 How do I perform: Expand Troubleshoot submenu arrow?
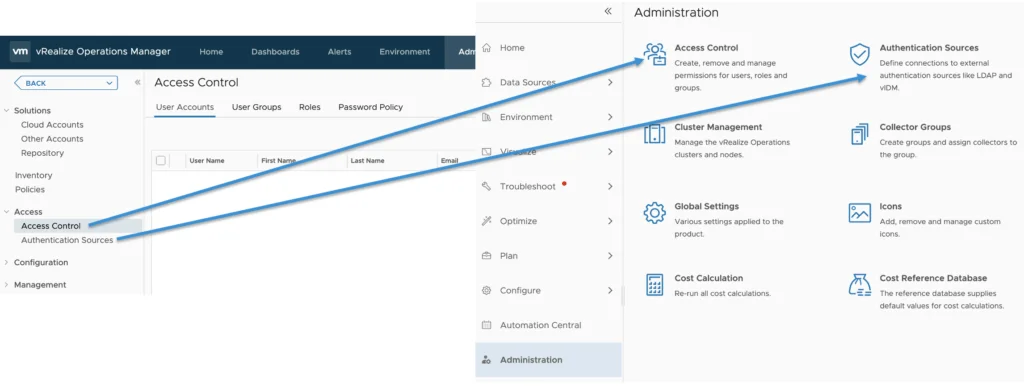(610, 186)
